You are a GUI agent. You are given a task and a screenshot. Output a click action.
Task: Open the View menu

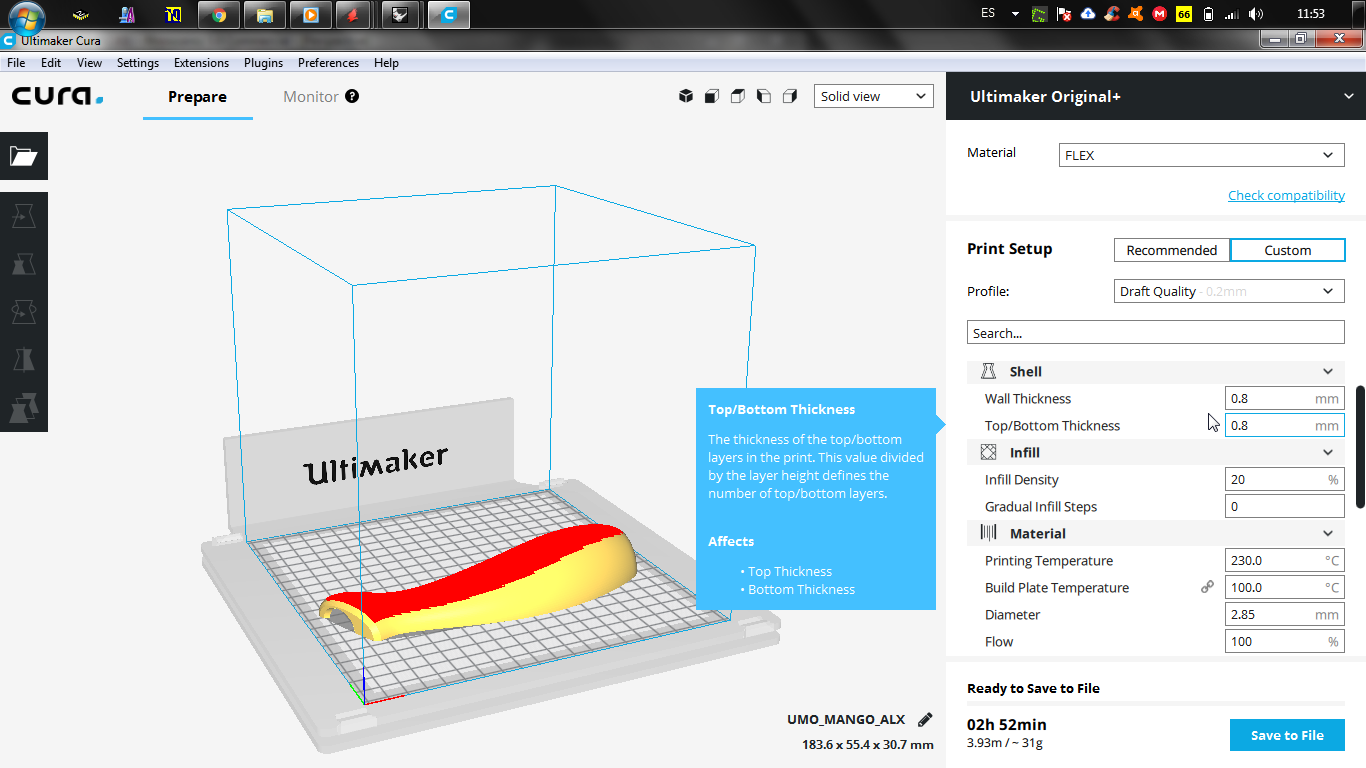[90, 62]
